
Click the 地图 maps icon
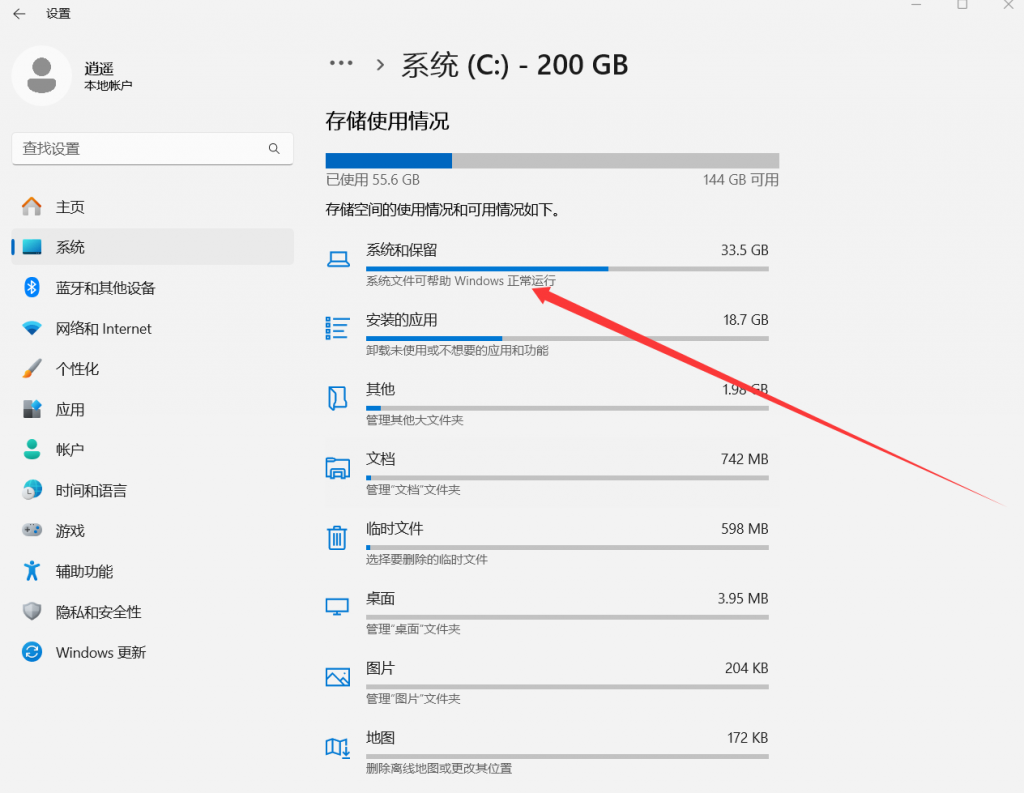tap(337, 746)
